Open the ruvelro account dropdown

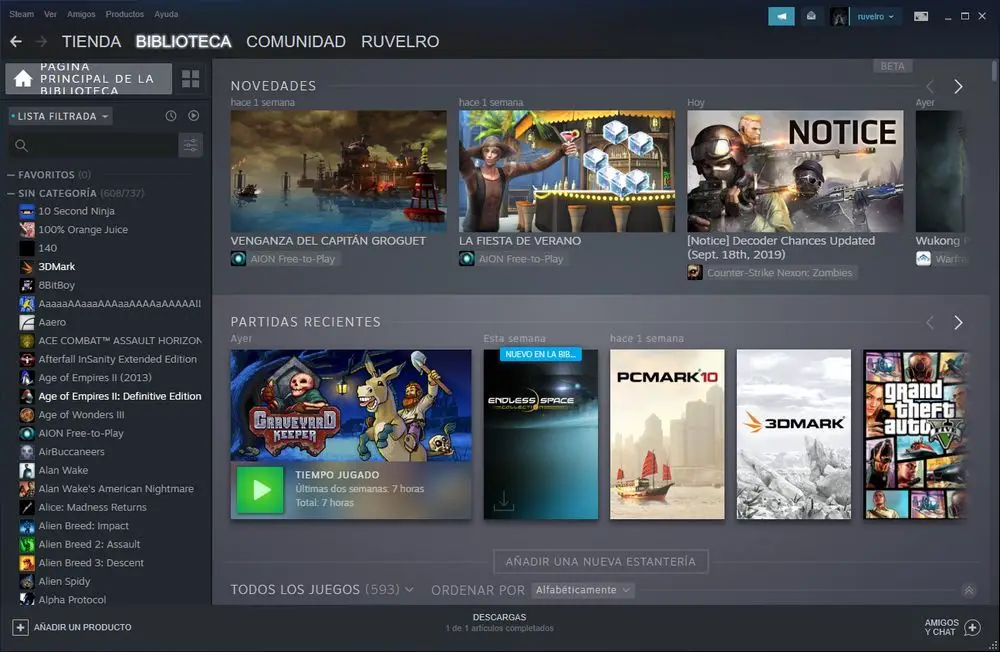[876, 17]
